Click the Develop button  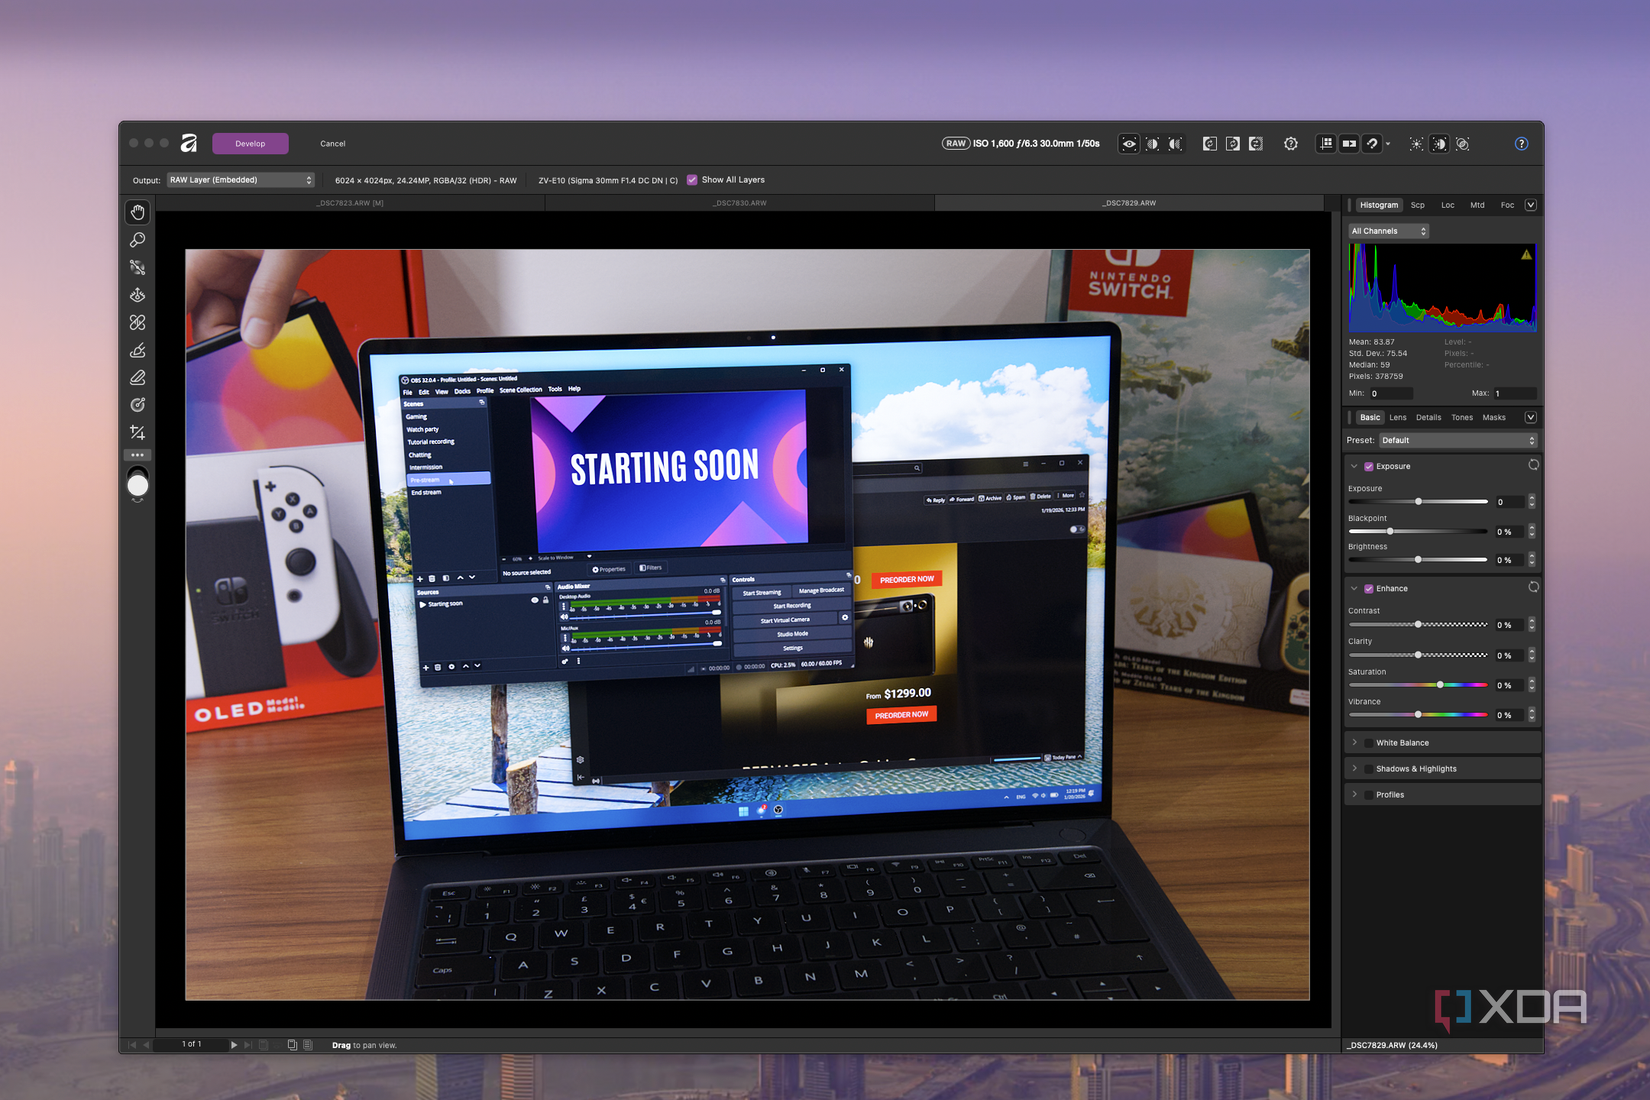click(x=250, y=144)
